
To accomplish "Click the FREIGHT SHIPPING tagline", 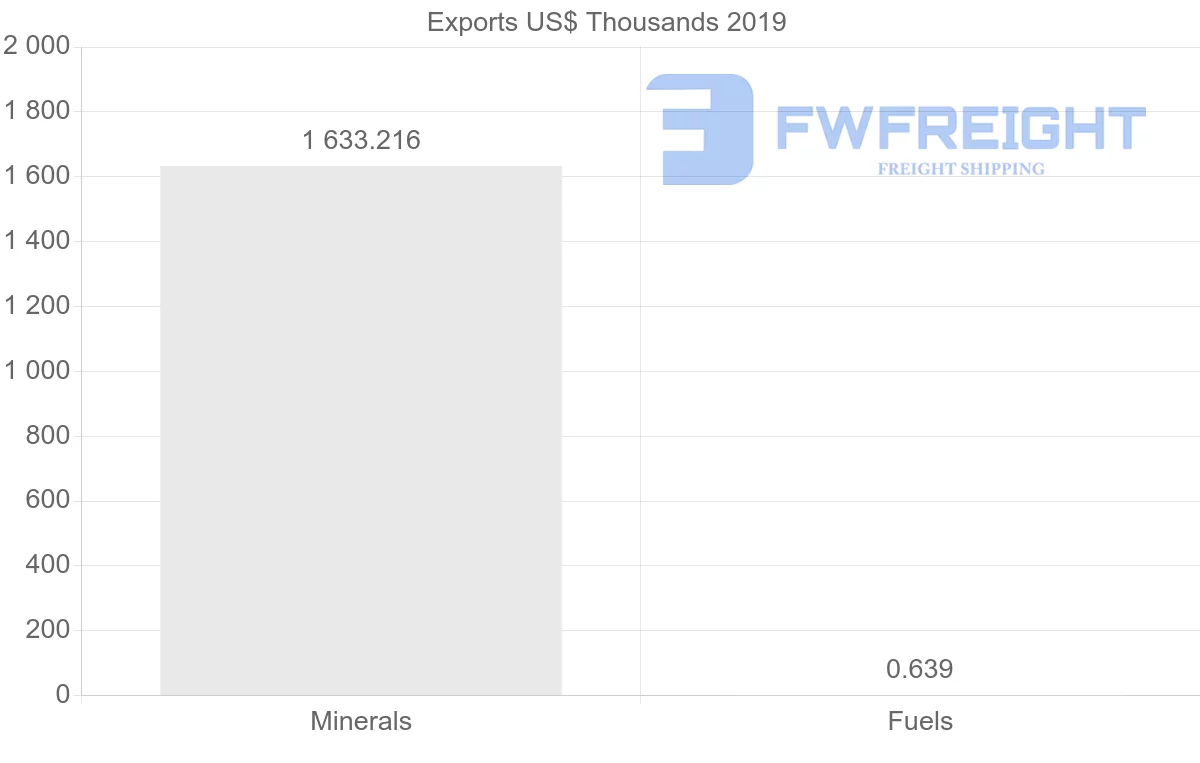I will pyautogui.click(x=961, y=169).
